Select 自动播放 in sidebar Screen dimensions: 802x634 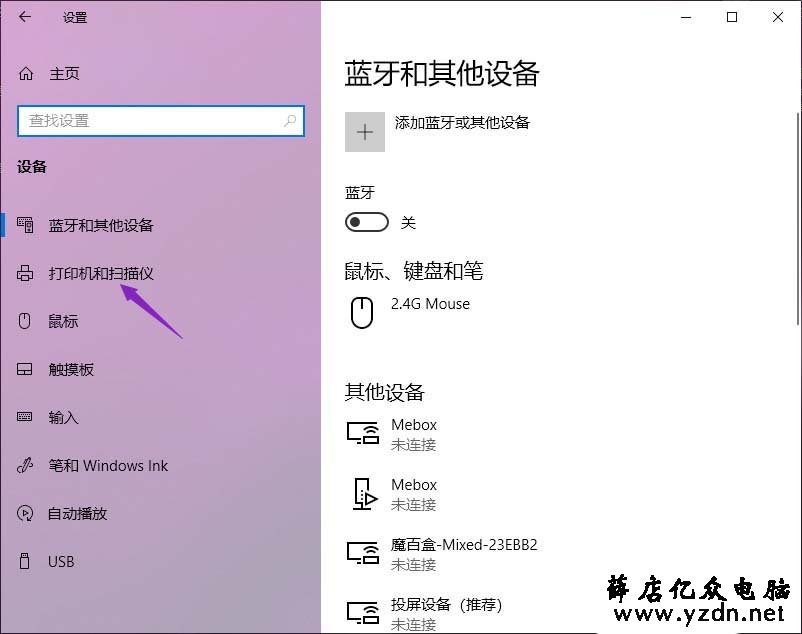(x=77, y=513)
